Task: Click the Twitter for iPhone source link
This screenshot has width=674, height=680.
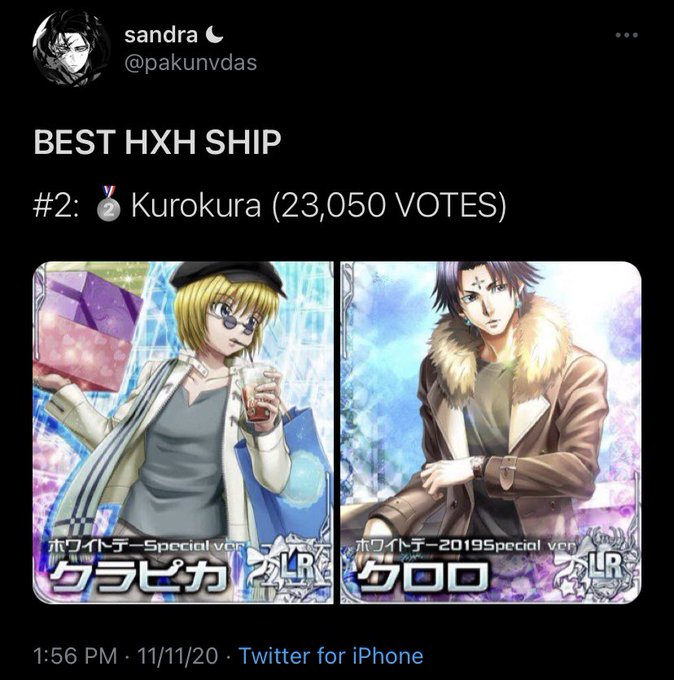Action: point(331,656)
